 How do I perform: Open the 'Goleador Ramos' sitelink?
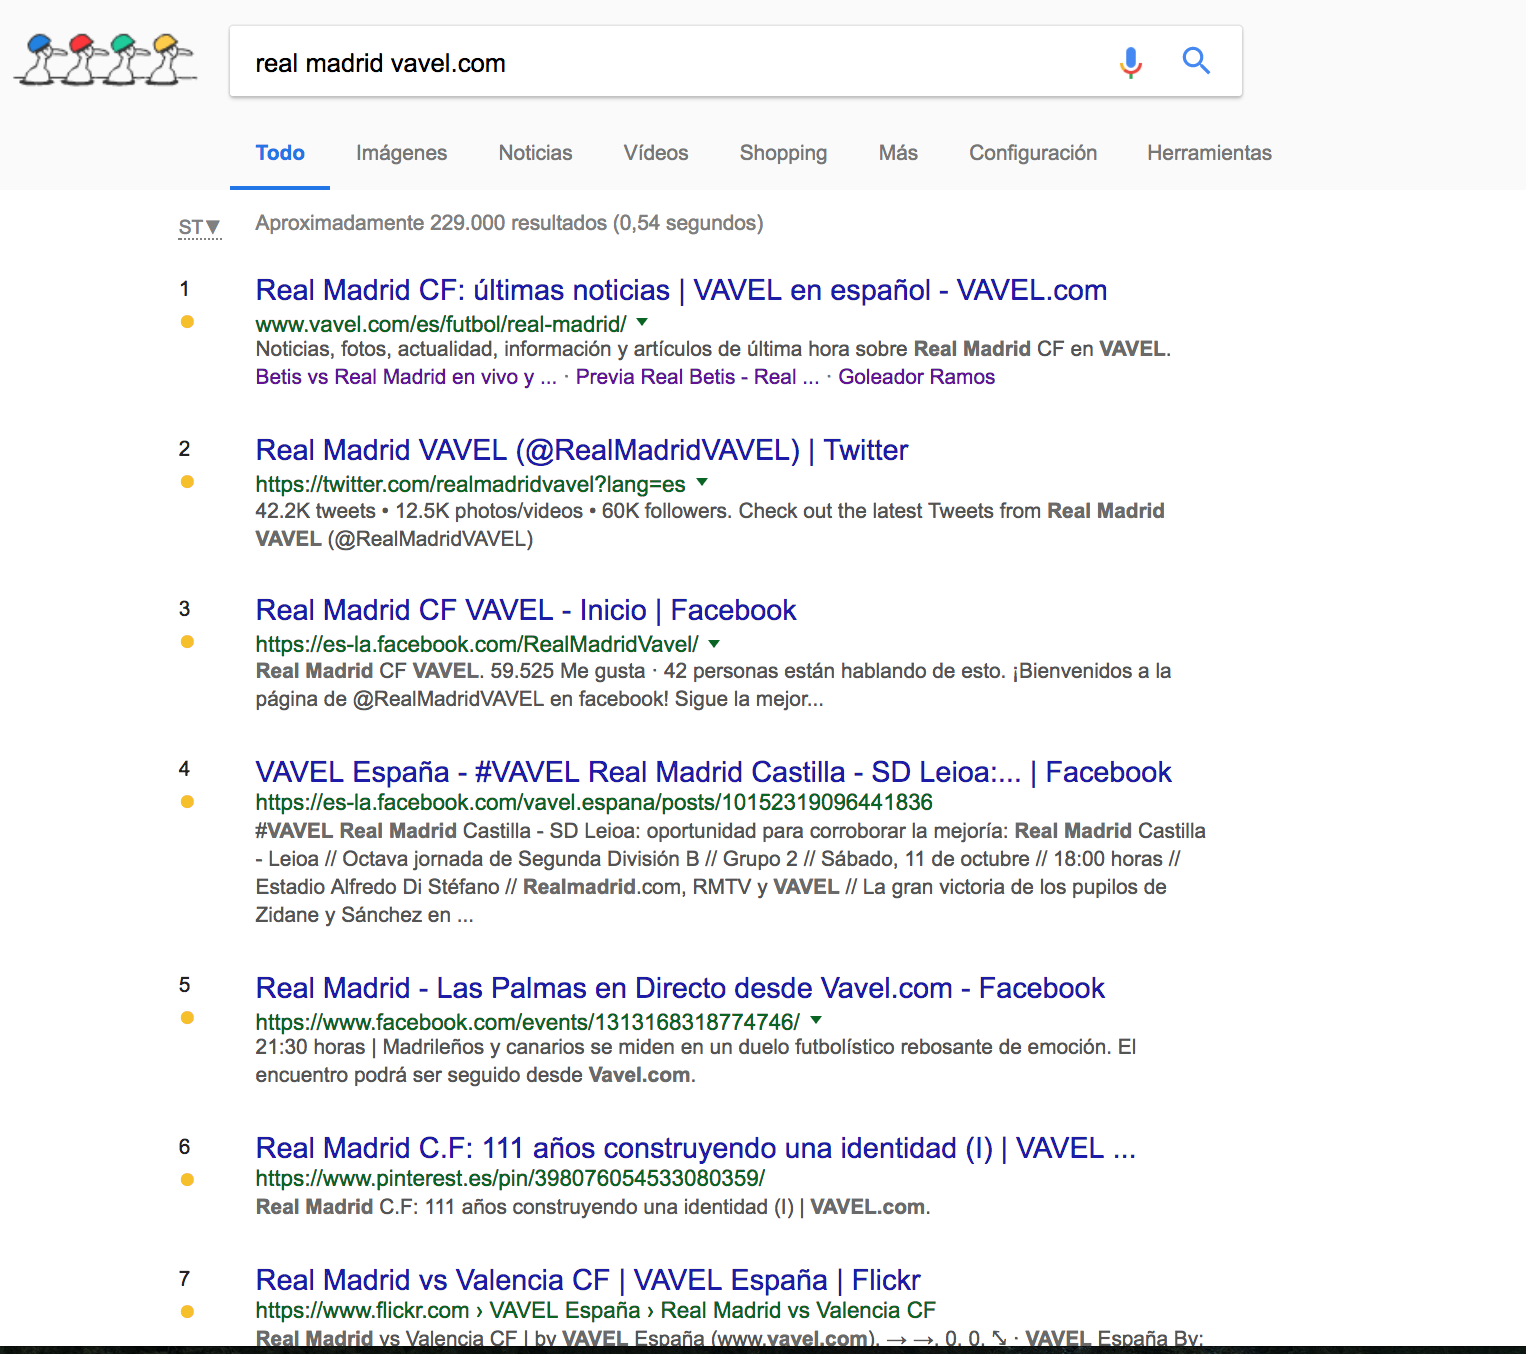(x=917, y=377)
